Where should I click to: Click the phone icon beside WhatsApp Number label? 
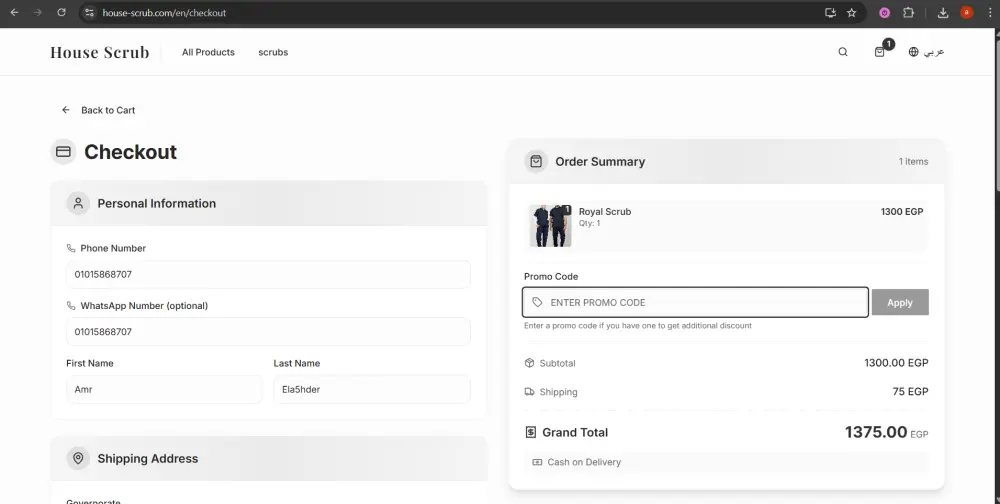coord(71,306)
